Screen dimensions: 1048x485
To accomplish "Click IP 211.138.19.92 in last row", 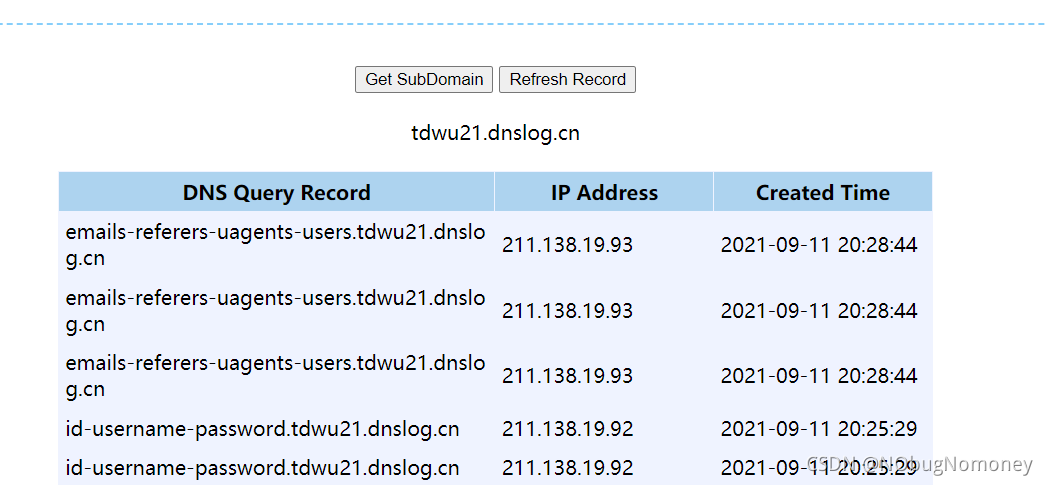I will pyautogui.click(x=567, y=467).
